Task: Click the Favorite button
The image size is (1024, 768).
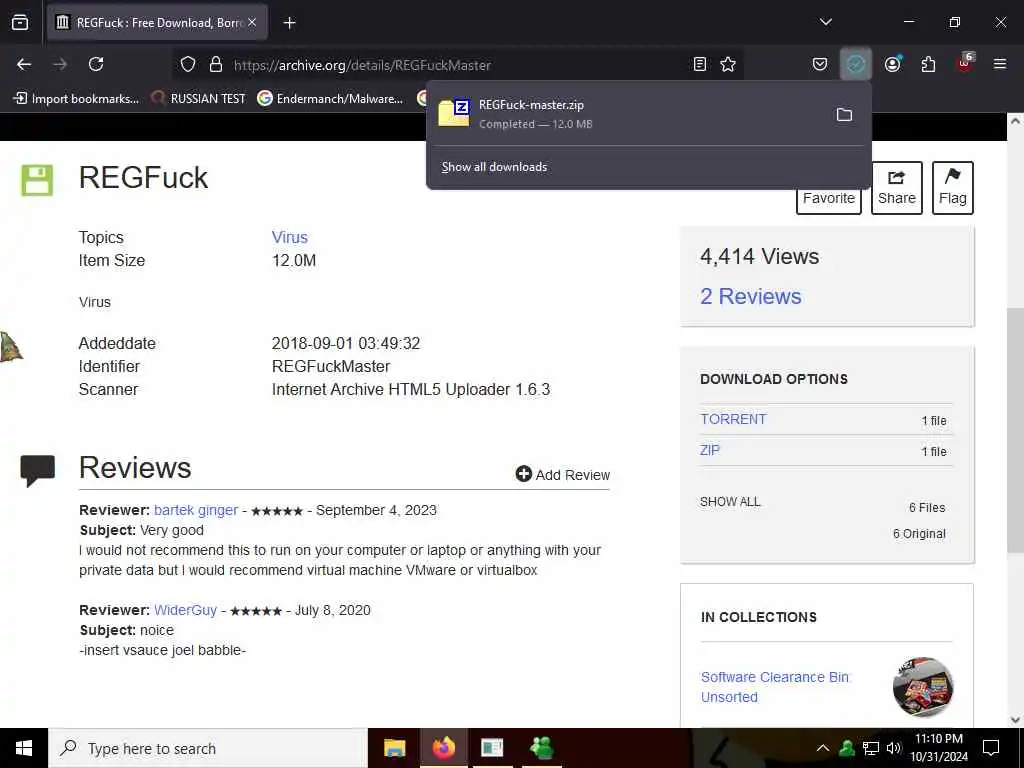Action: [x=829, y=198]
